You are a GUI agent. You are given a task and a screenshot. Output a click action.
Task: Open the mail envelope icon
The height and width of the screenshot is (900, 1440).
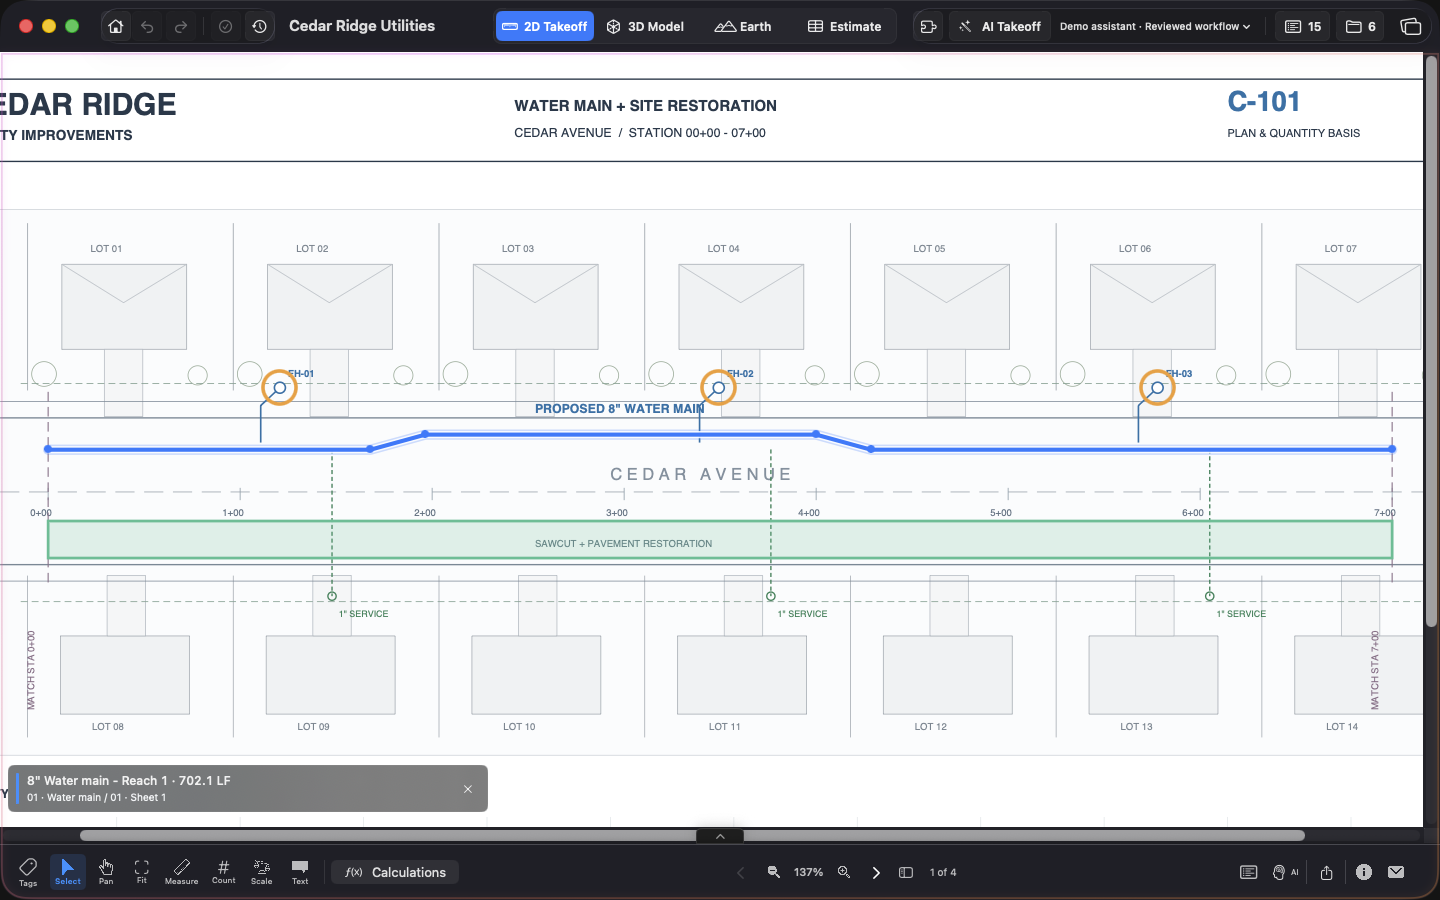1397,872
